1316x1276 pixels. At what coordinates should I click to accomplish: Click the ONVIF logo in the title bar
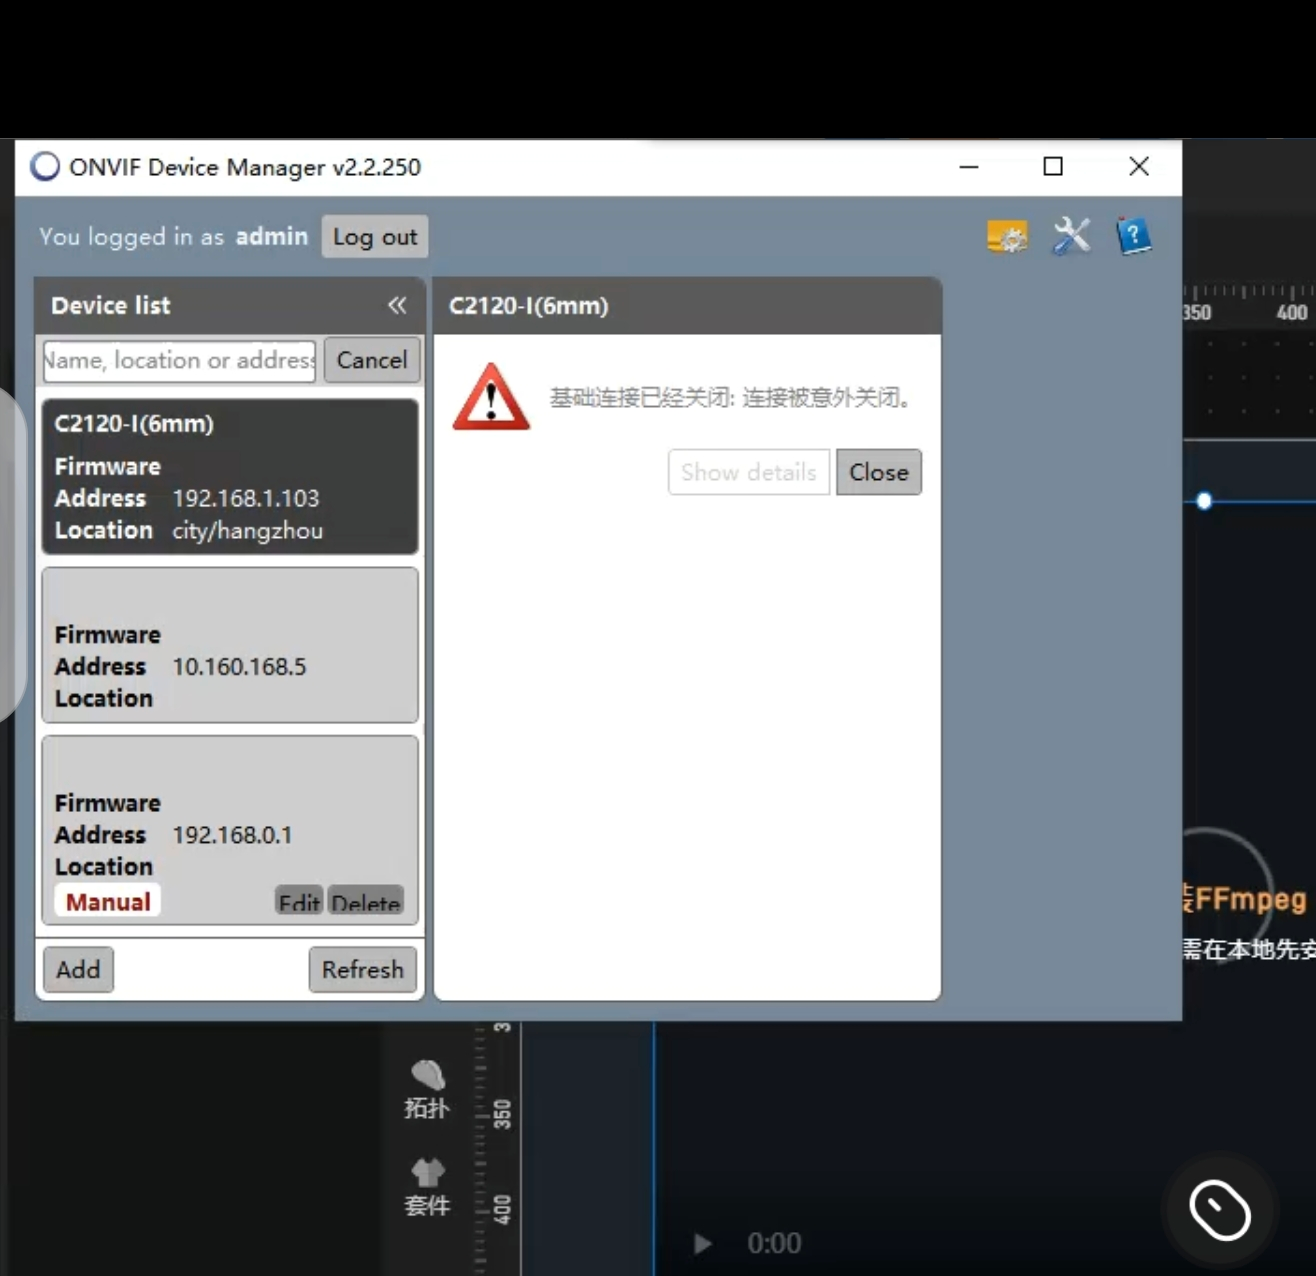[x=45, y=167]
